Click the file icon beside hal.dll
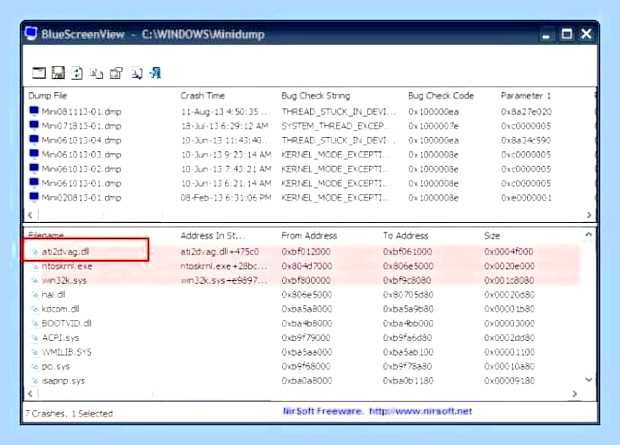Screen dimensions: 620x445 coord(35,295)
